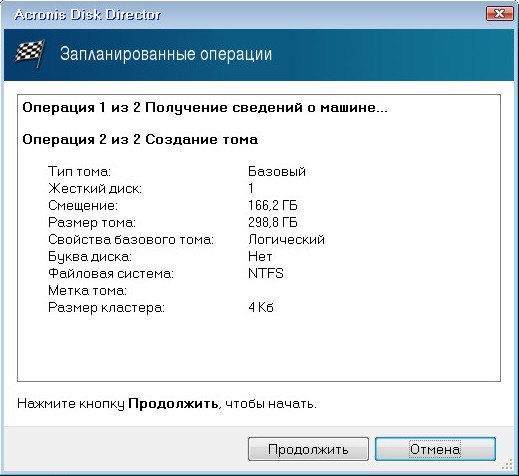The image size is (519, 476).
Task: Click the checkered flag icon in header
Action: [30, 53]
